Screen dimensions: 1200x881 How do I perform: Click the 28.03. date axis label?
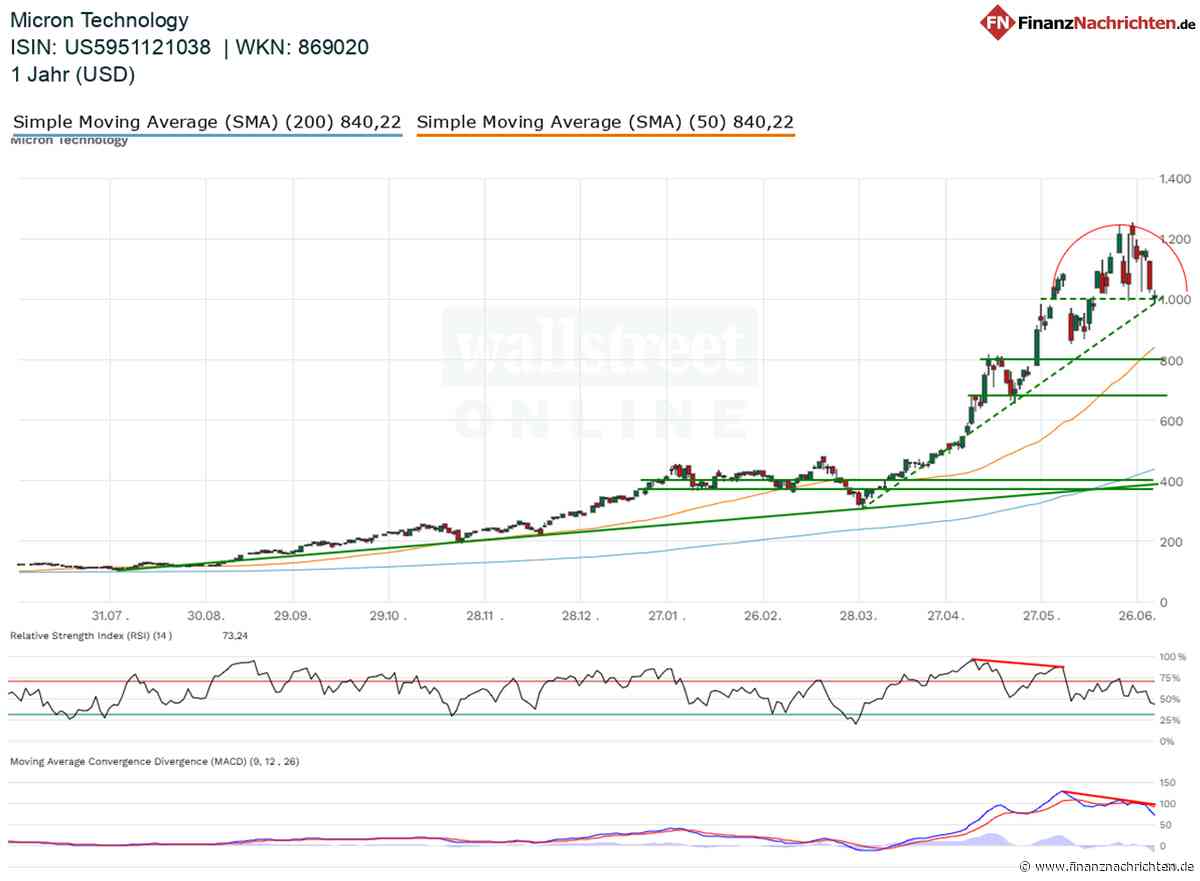point(858,617)
